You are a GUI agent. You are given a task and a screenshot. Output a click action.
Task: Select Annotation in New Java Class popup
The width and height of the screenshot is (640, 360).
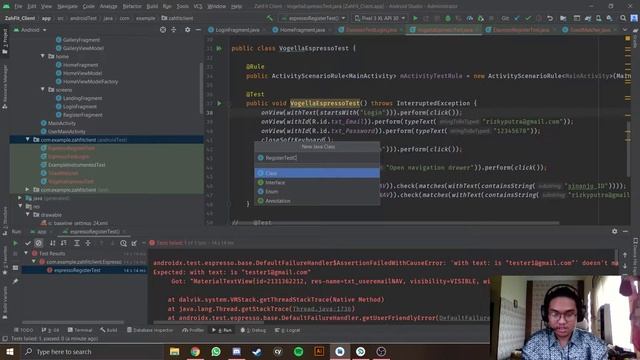[x=317, y=201]
